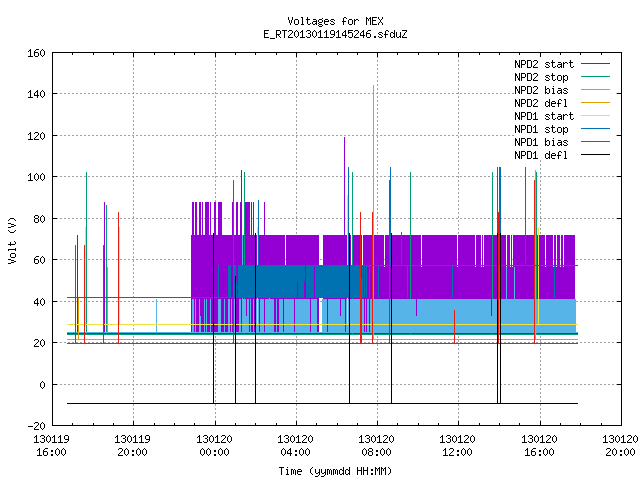Image resolution: width=640 pixels, height=480 pixels.
Task: Click the Volt (V) axis label
Action: [x=12, y=240]
